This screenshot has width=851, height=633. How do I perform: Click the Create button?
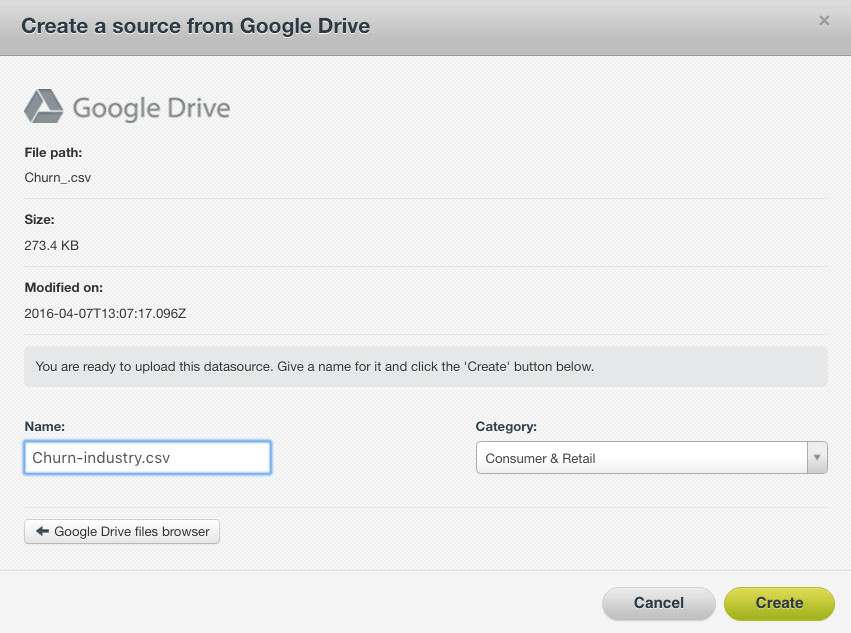(x=779, y=603)
